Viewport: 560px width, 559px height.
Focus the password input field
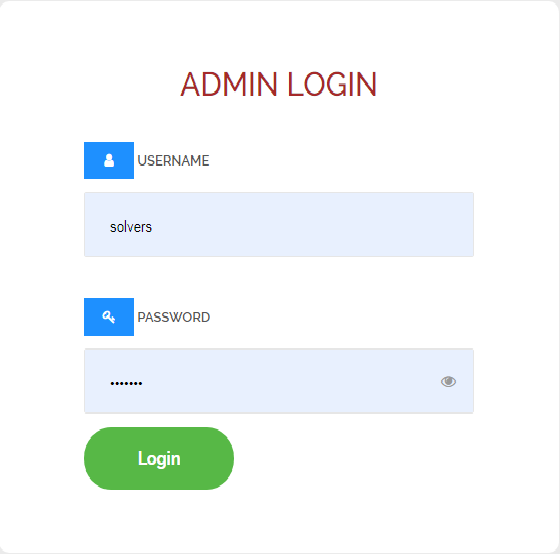point(279,381)
